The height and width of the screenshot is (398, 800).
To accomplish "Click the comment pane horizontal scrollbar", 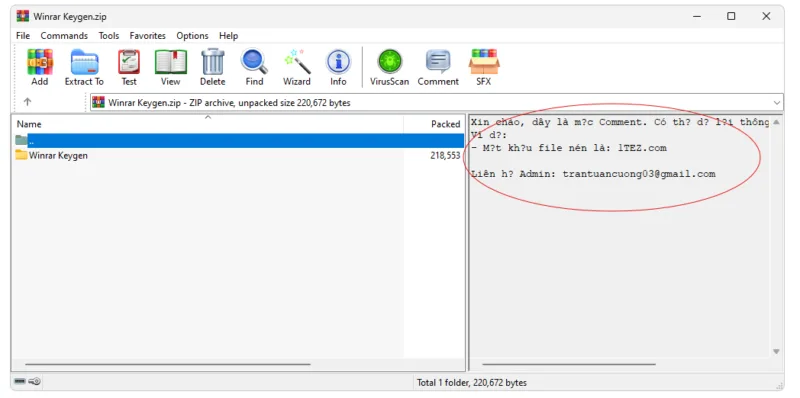I will [x=569, y=364].
